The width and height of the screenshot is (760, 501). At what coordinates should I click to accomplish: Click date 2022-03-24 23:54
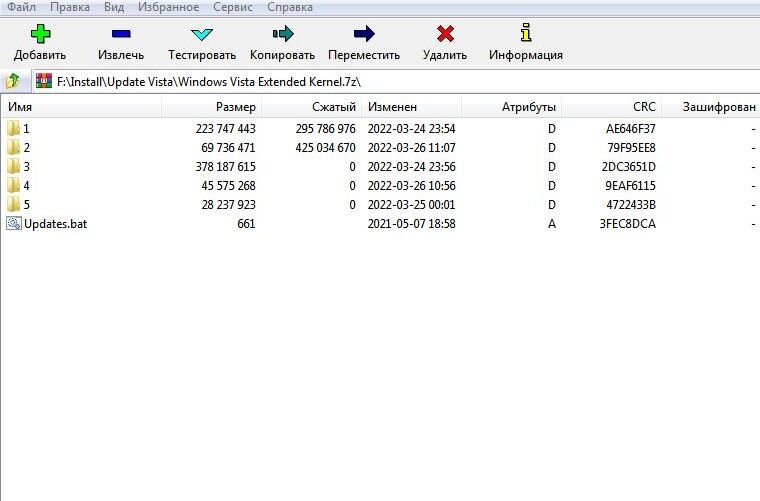click(x=412, y=128)
